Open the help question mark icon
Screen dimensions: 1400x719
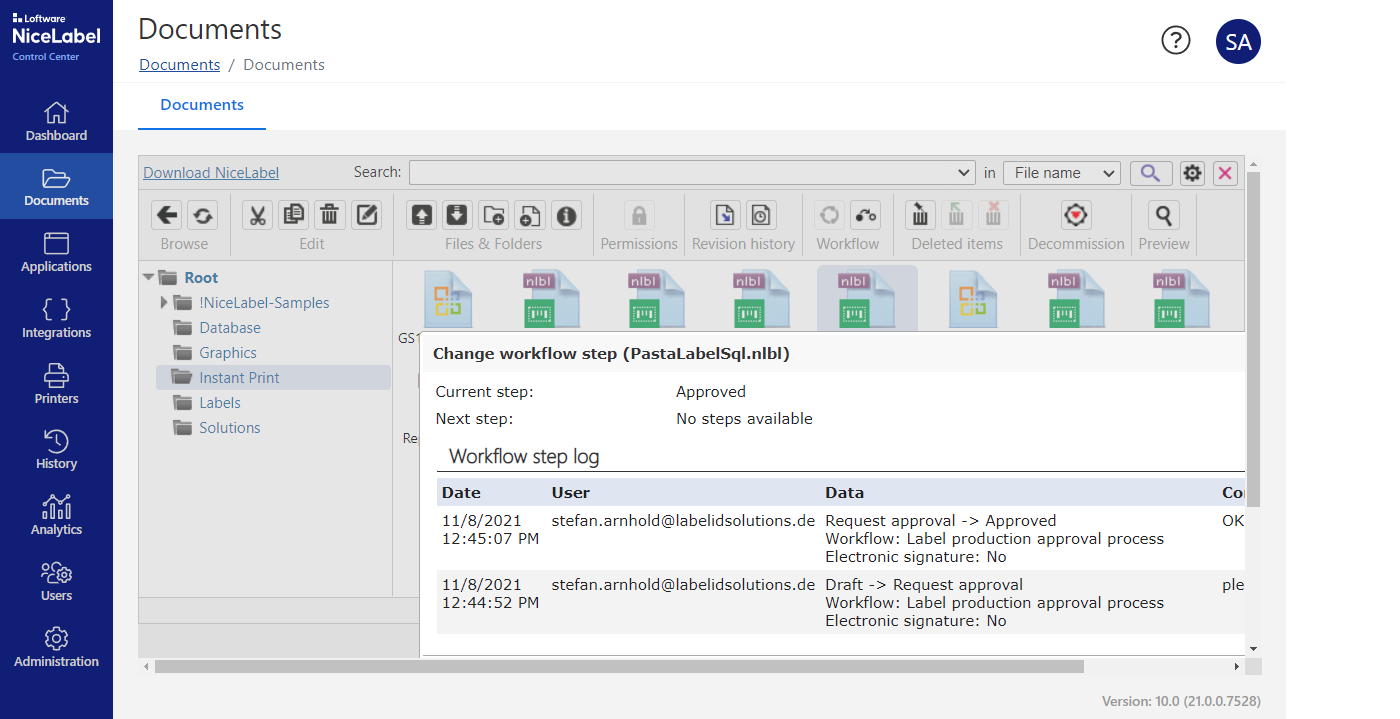click(x=1176, y=40)
